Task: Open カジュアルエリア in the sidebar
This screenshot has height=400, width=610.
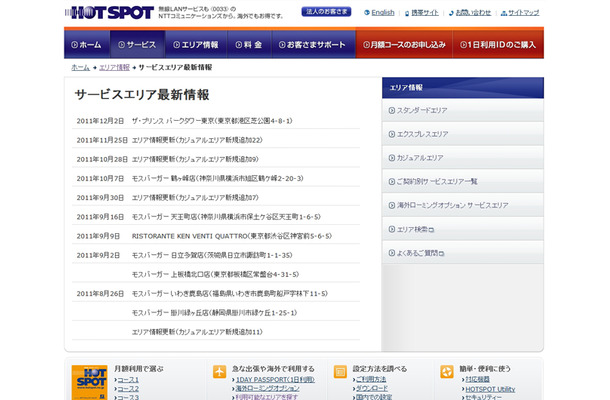Action: pos(463,158)
